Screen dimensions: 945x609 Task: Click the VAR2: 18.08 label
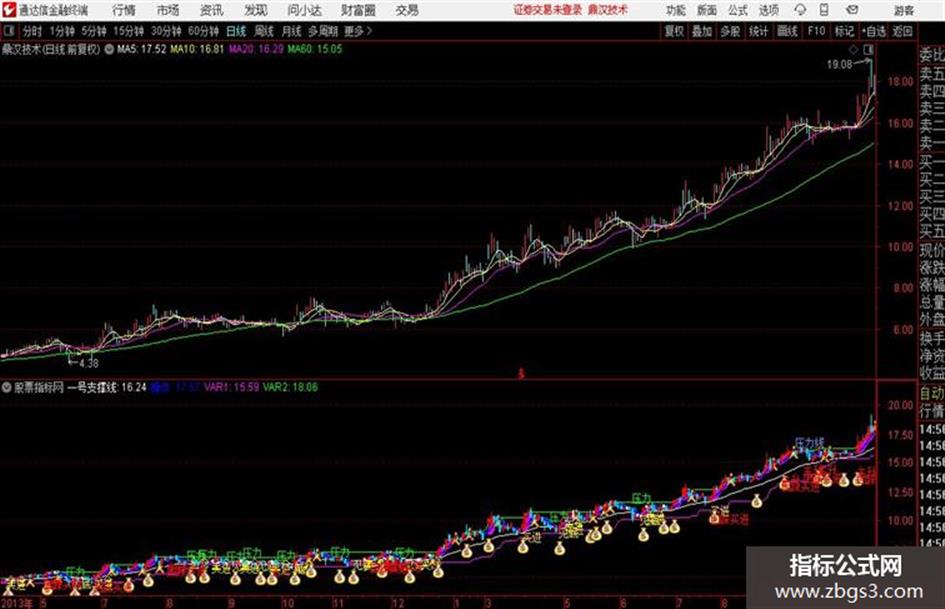point(290,387)
